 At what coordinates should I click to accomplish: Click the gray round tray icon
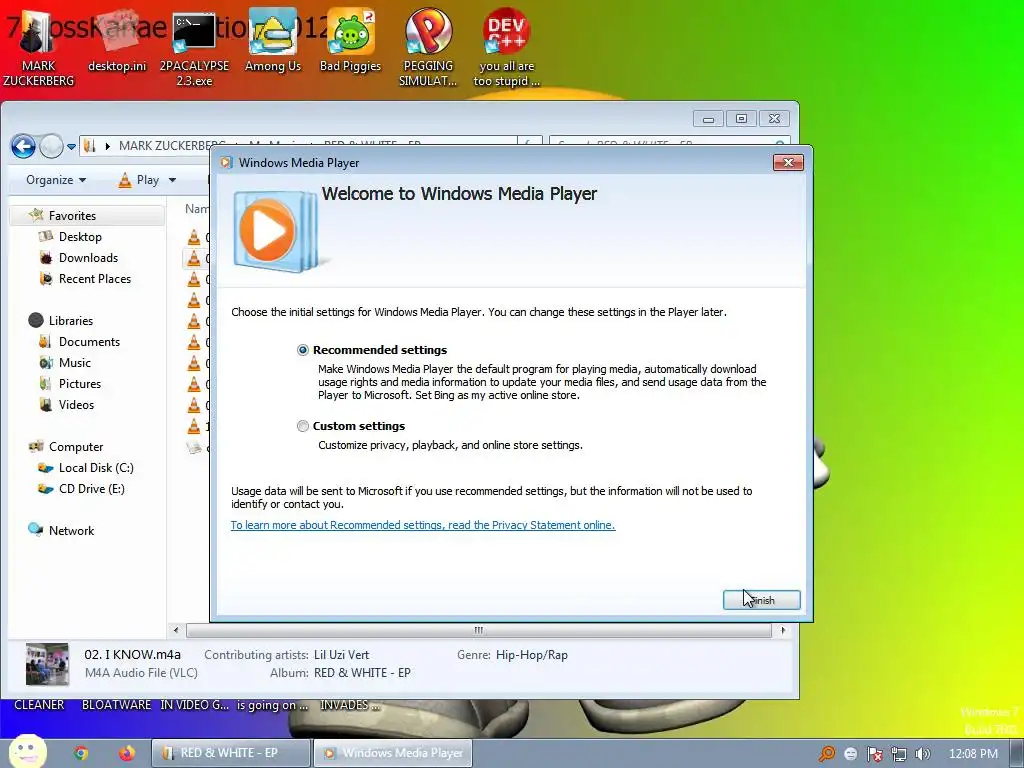pyautogui.click(x=850, y=754)
